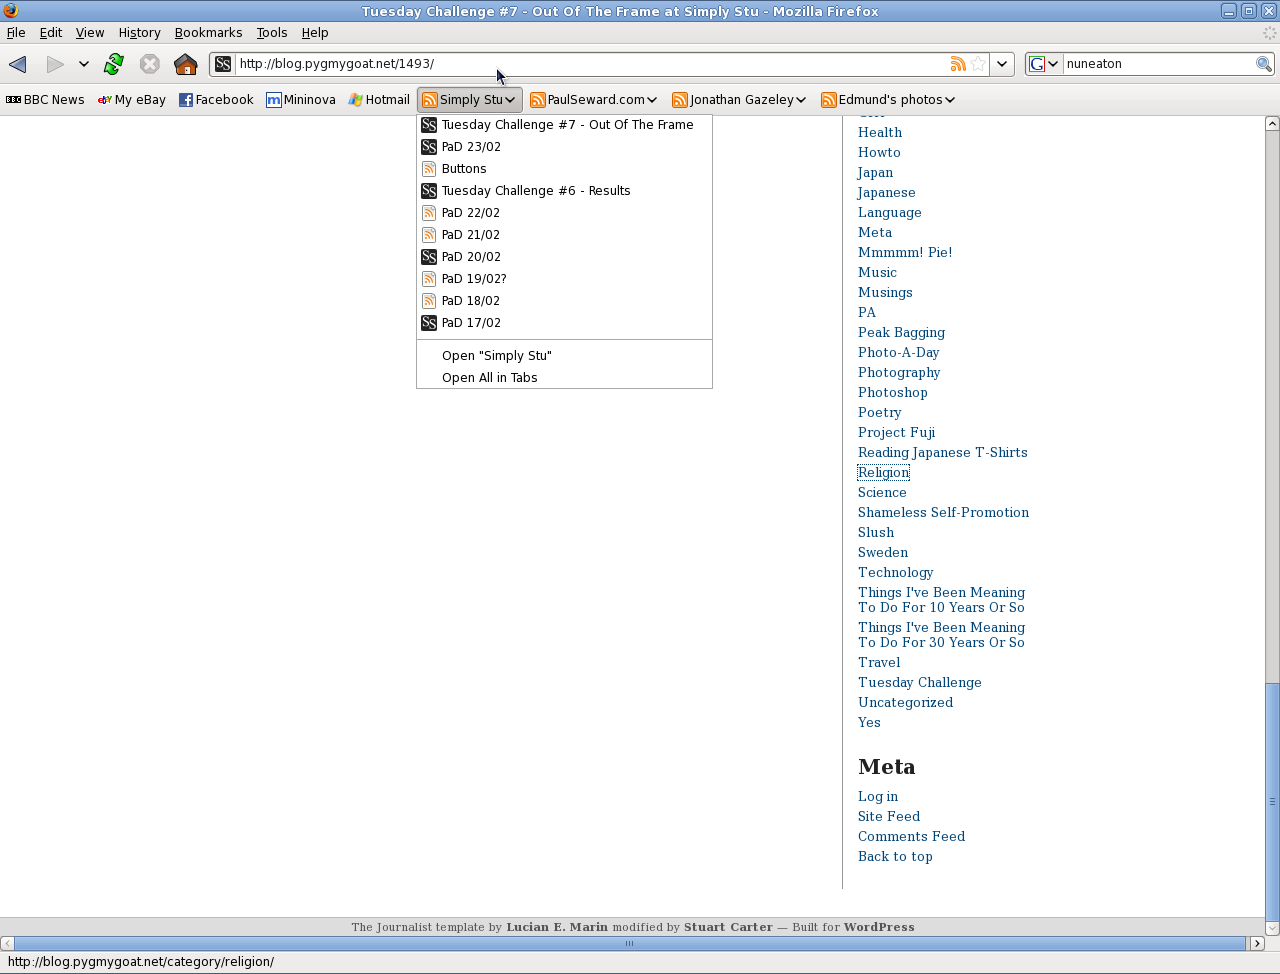Viewport: 1280px width, 974px height.
Task: Click the Home button icon
Action: (185, 64)
